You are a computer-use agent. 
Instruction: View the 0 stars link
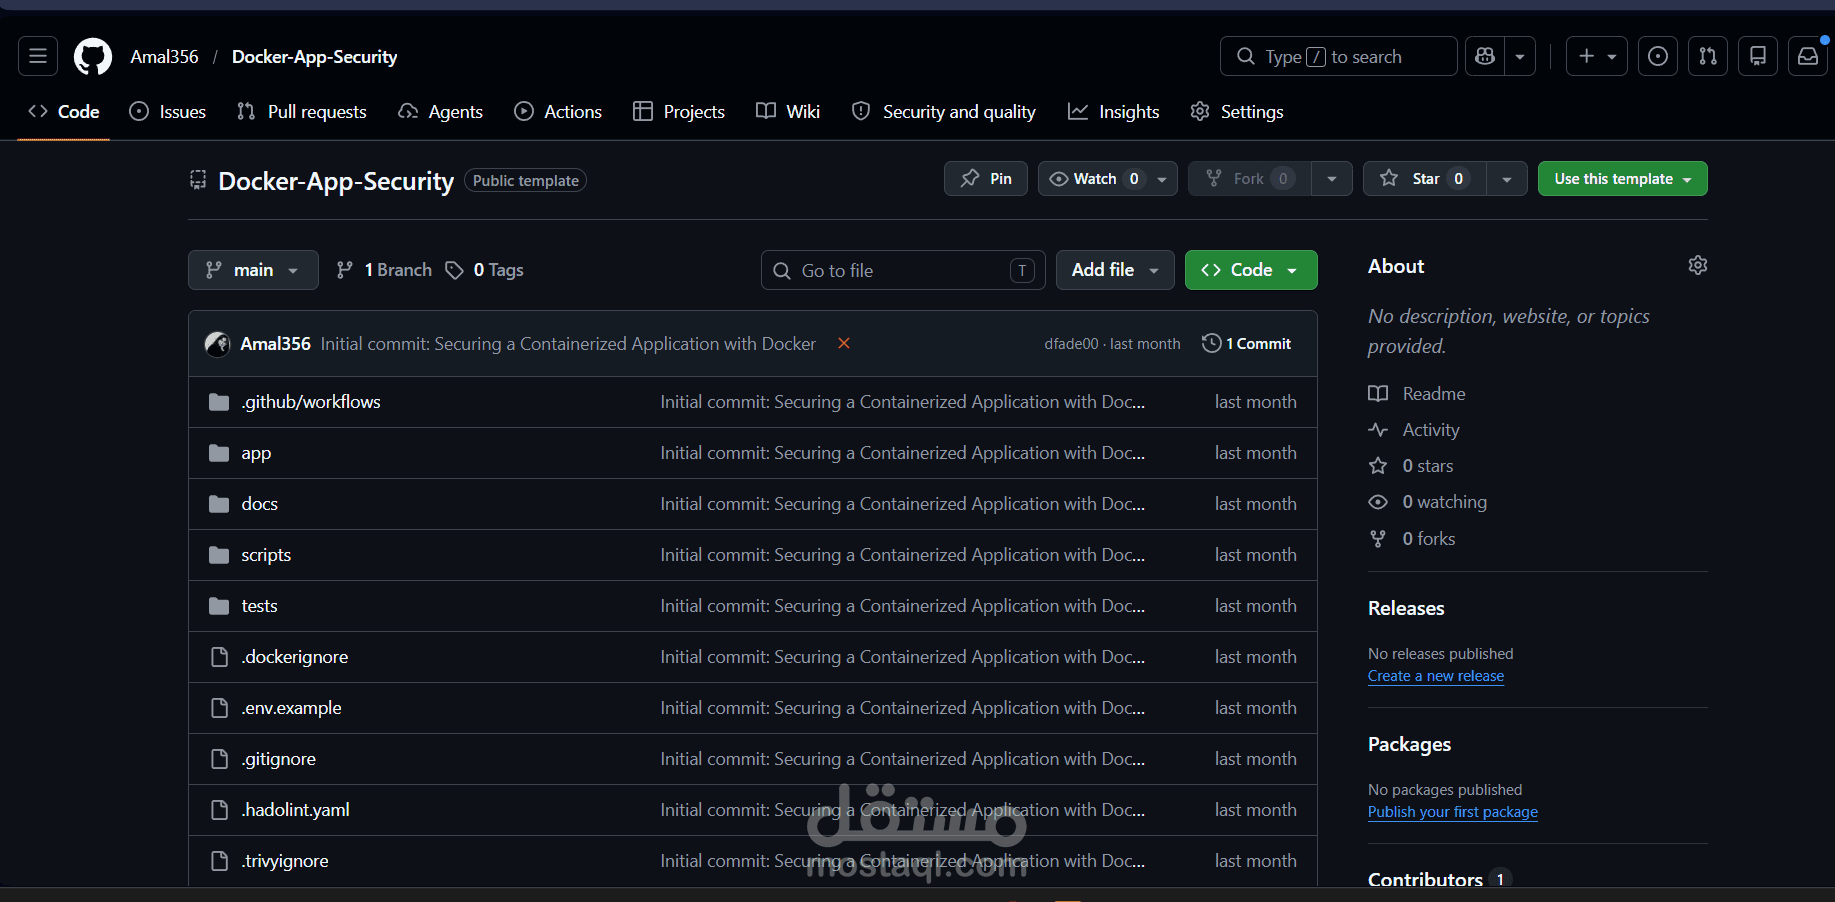1411,466
